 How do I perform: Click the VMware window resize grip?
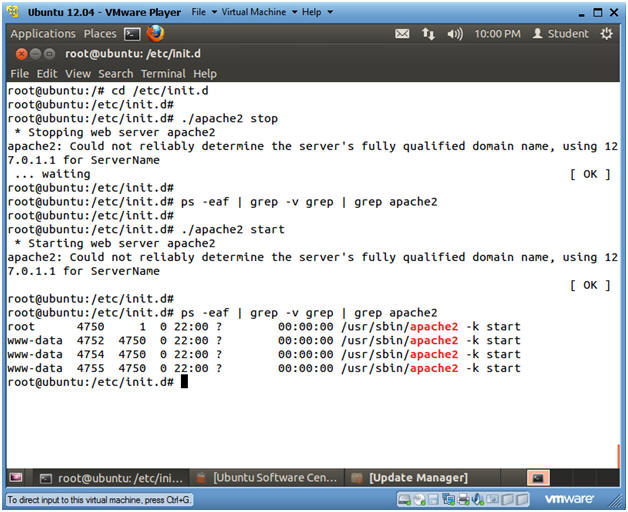tap(615, 501)
